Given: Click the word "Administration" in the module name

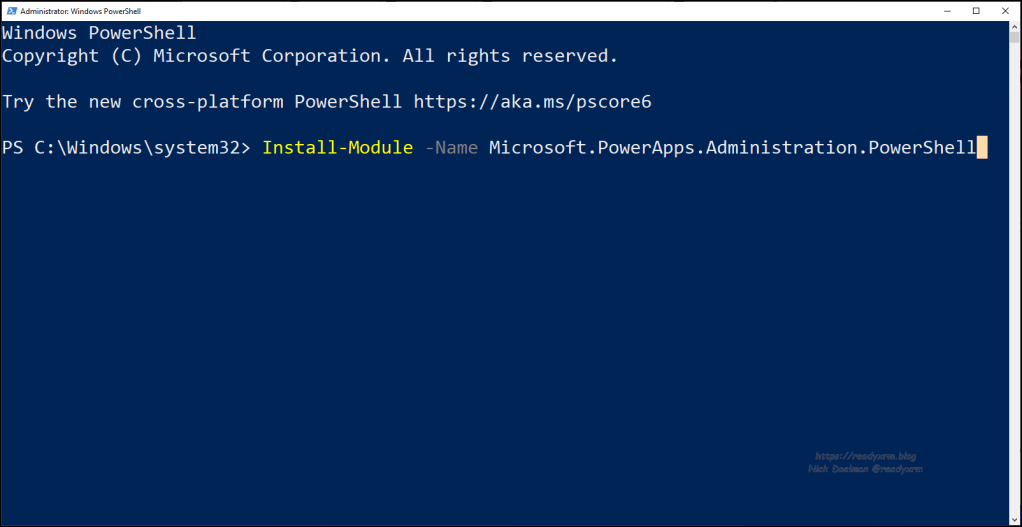Looking at the screenshot, I should (780, 148).
